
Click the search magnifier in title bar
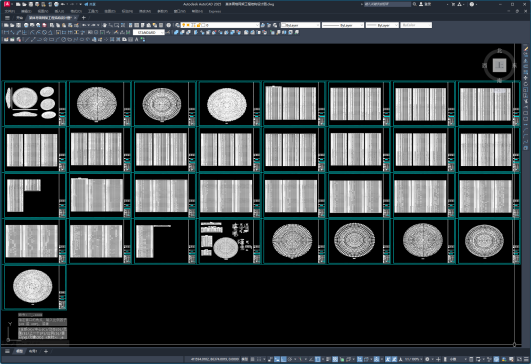tap(415, 4)
